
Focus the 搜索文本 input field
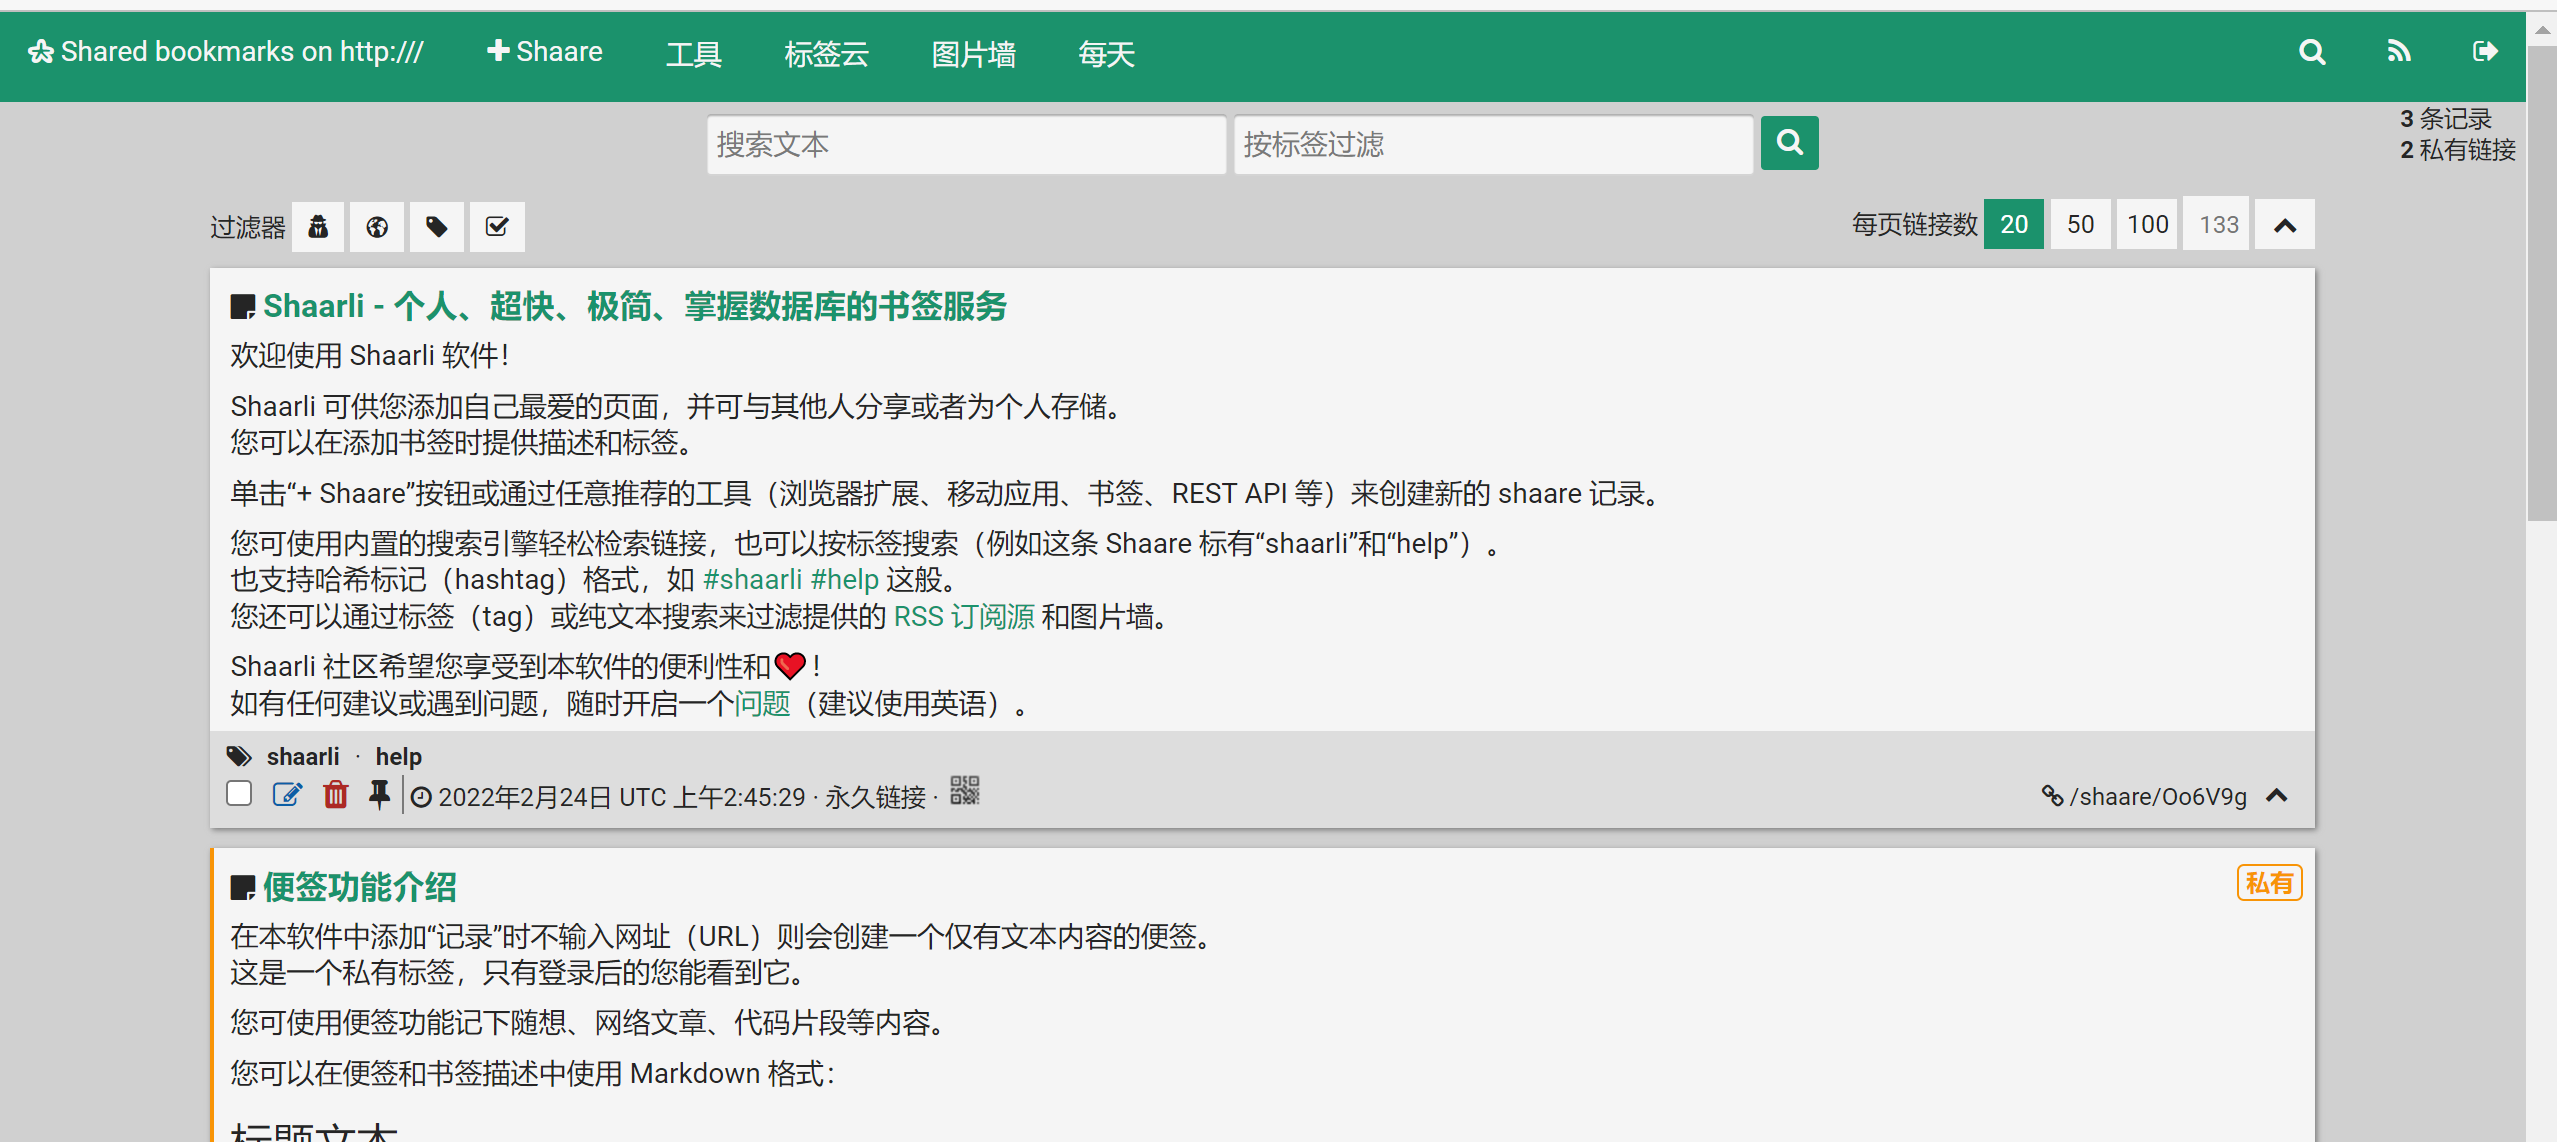point(966,145)
